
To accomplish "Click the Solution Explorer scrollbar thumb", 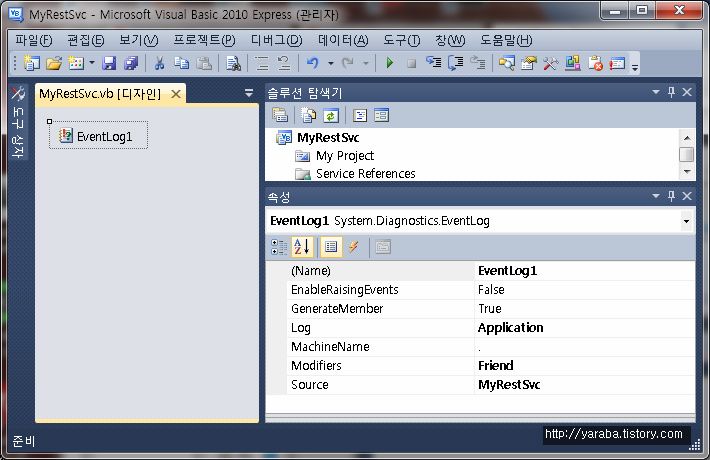I will (686, 154).
